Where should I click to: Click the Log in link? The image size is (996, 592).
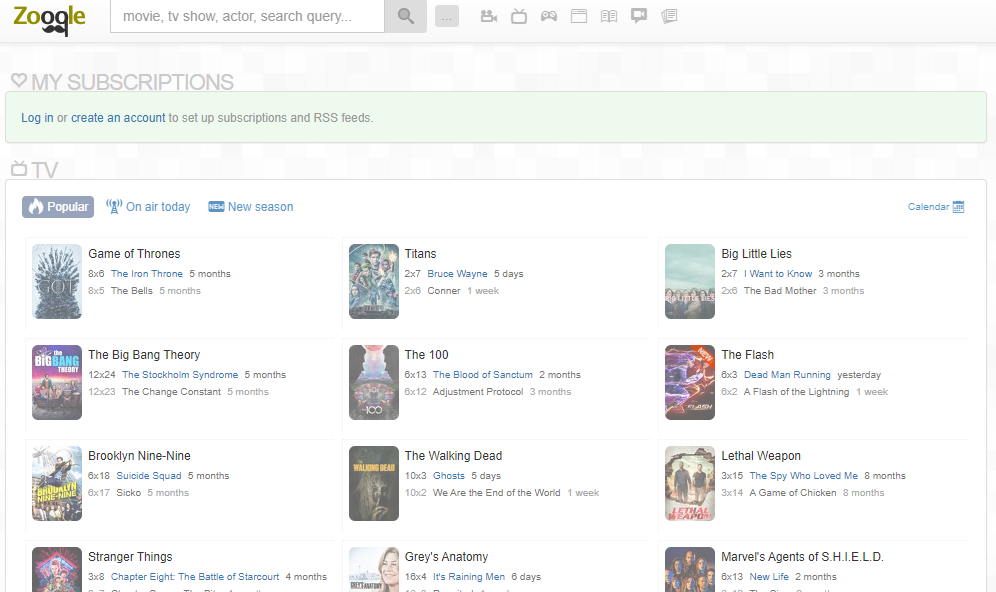click(x=37, y=118)
